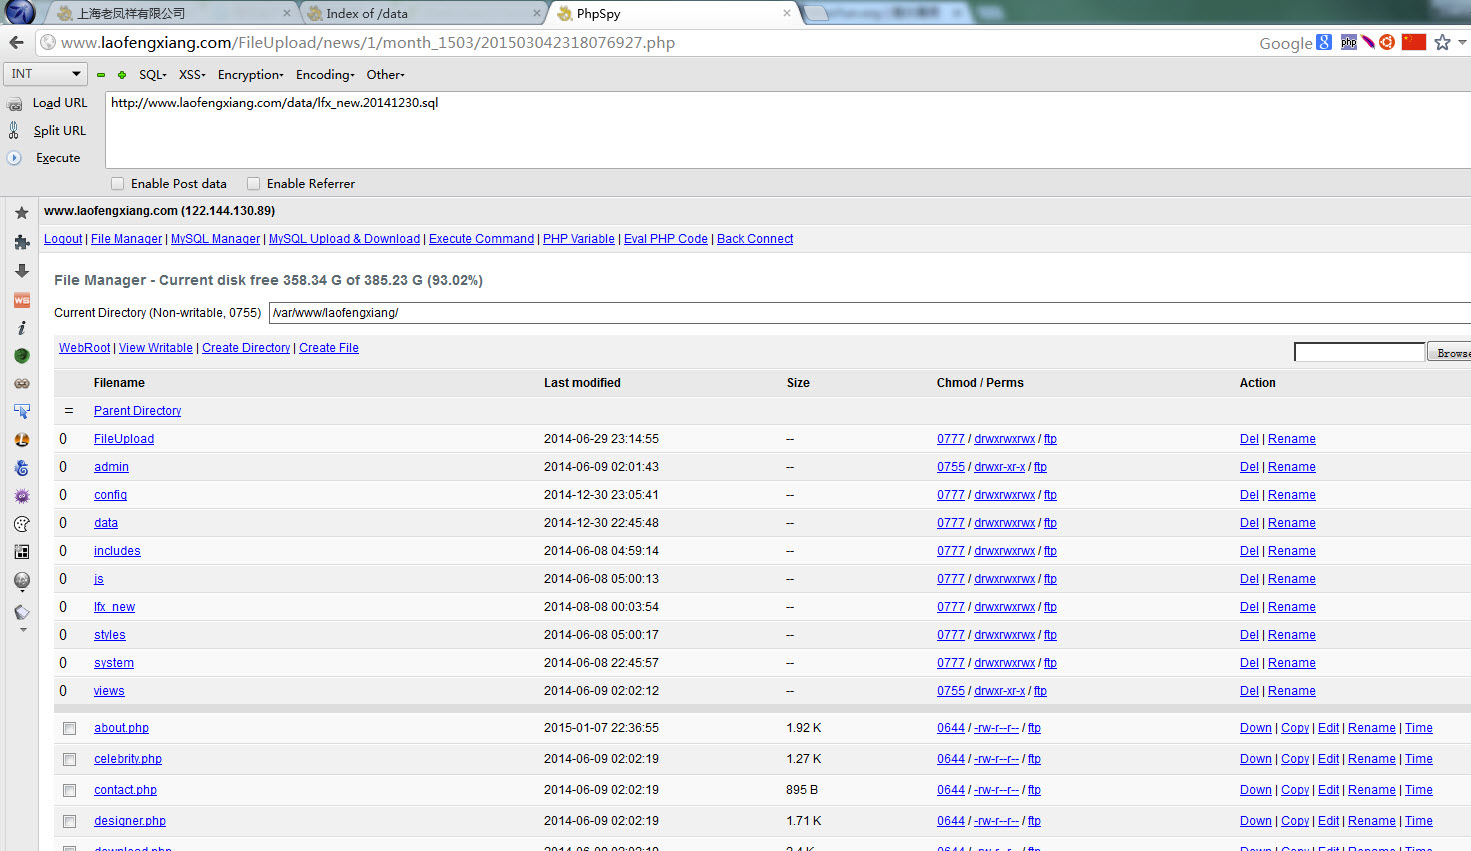
Task: Open the Google search engine icon
Action: tap(1324, 42)
